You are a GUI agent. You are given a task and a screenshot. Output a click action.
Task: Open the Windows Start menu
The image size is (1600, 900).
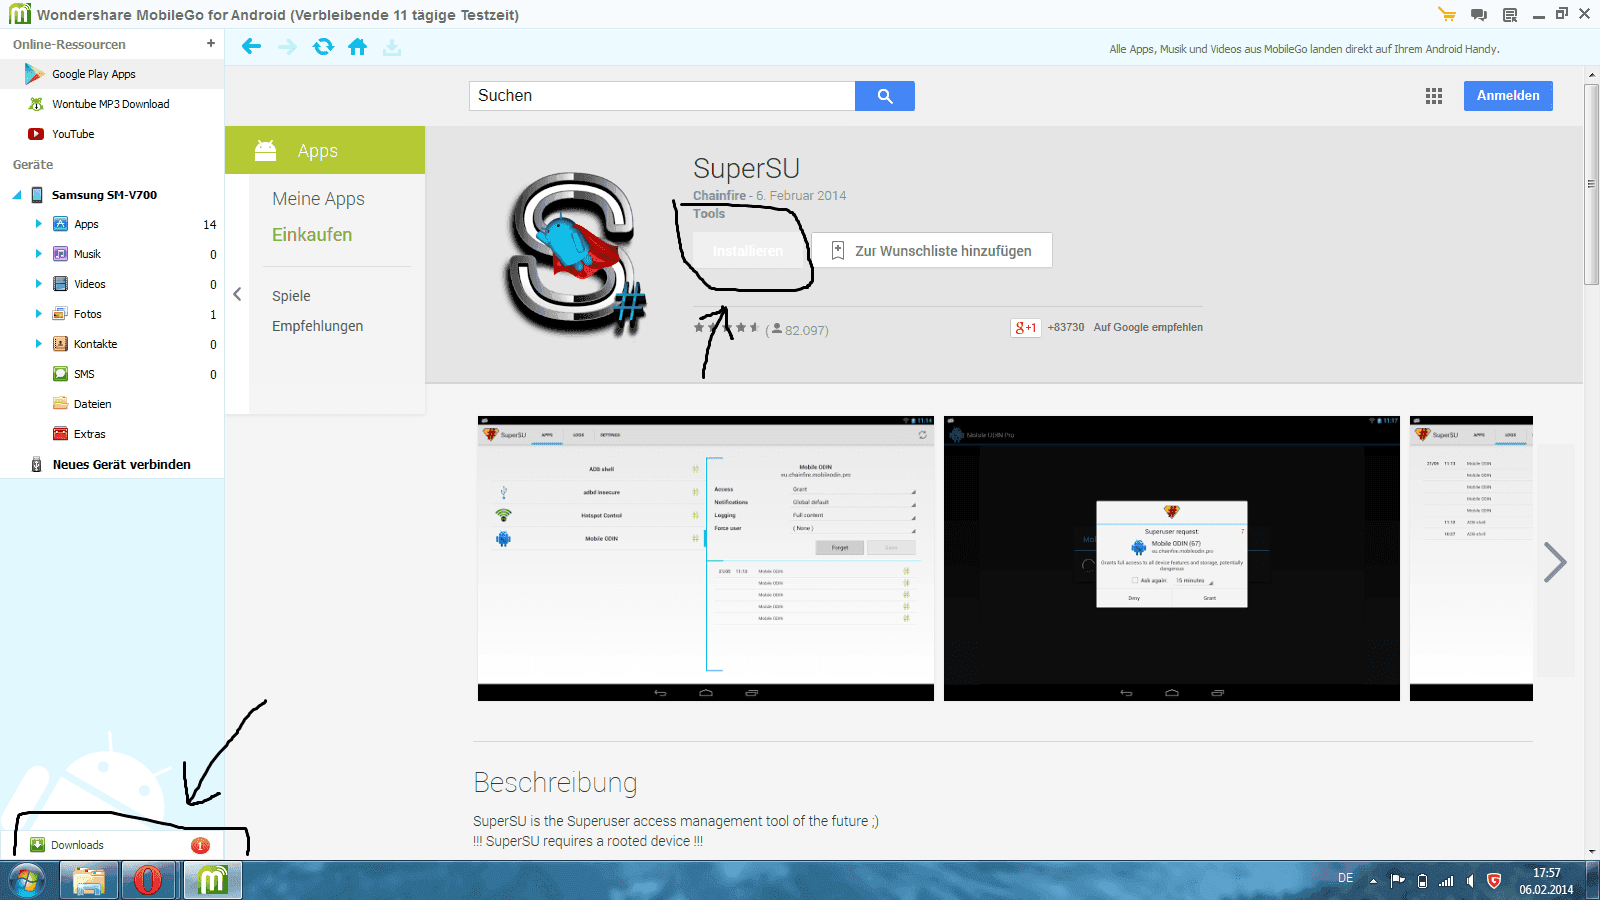pos(27,881)
